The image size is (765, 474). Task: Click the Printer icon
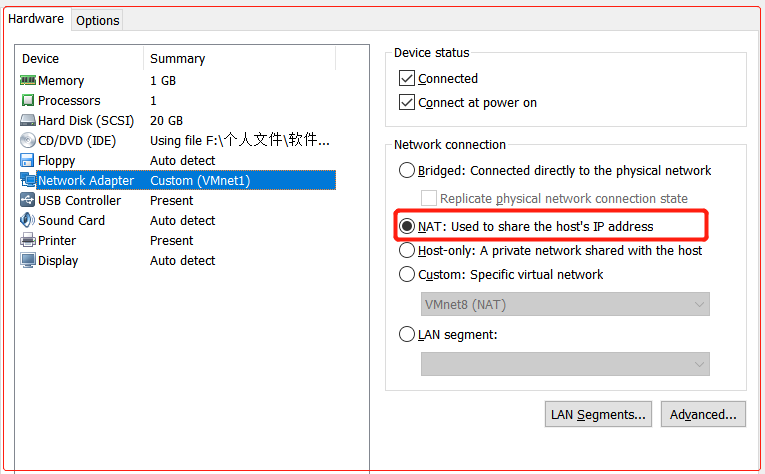pos(28,240)
